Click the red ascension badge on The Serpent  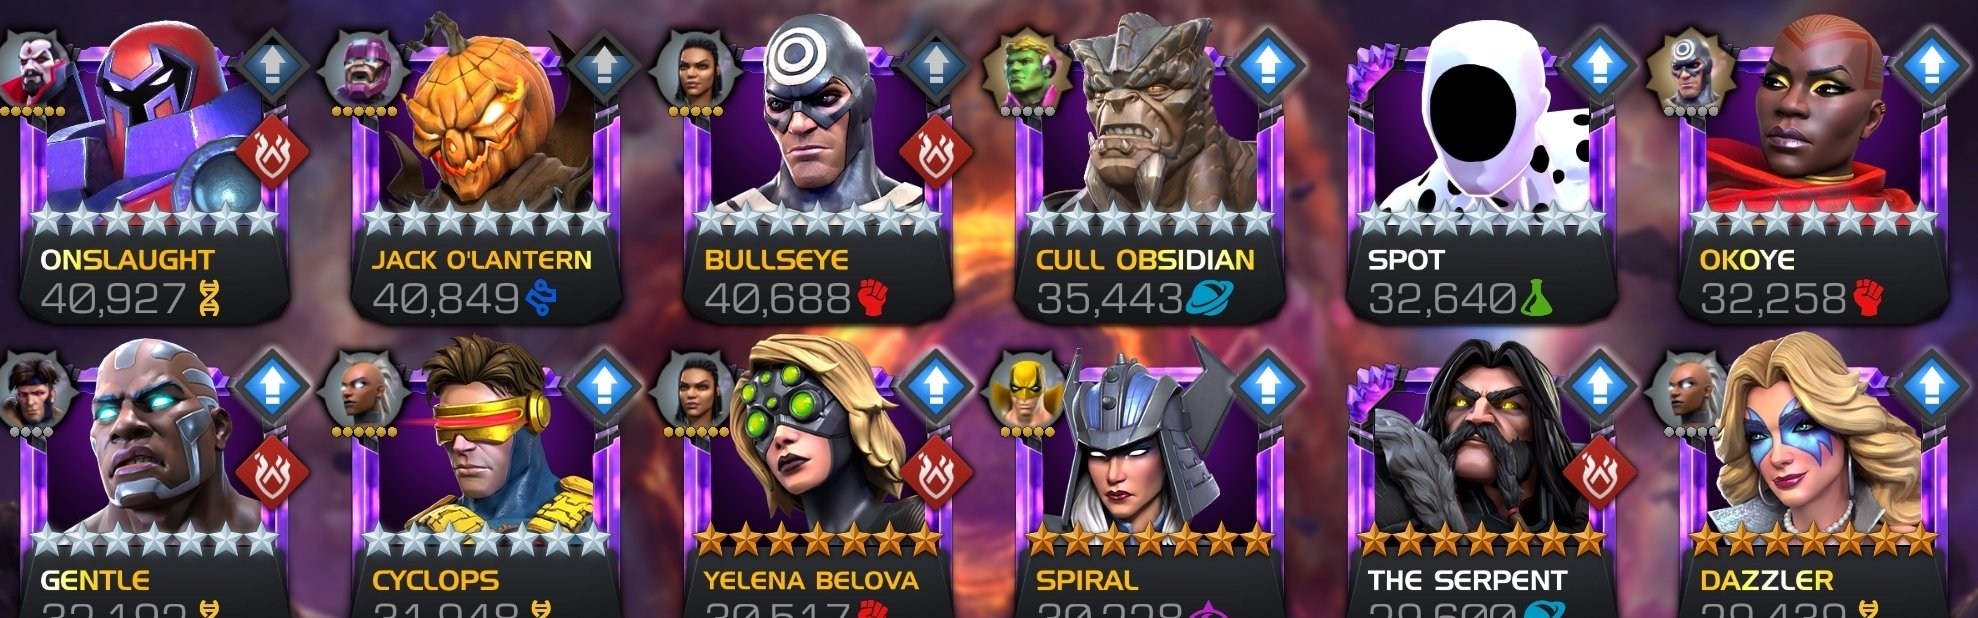coord(1599,473)
